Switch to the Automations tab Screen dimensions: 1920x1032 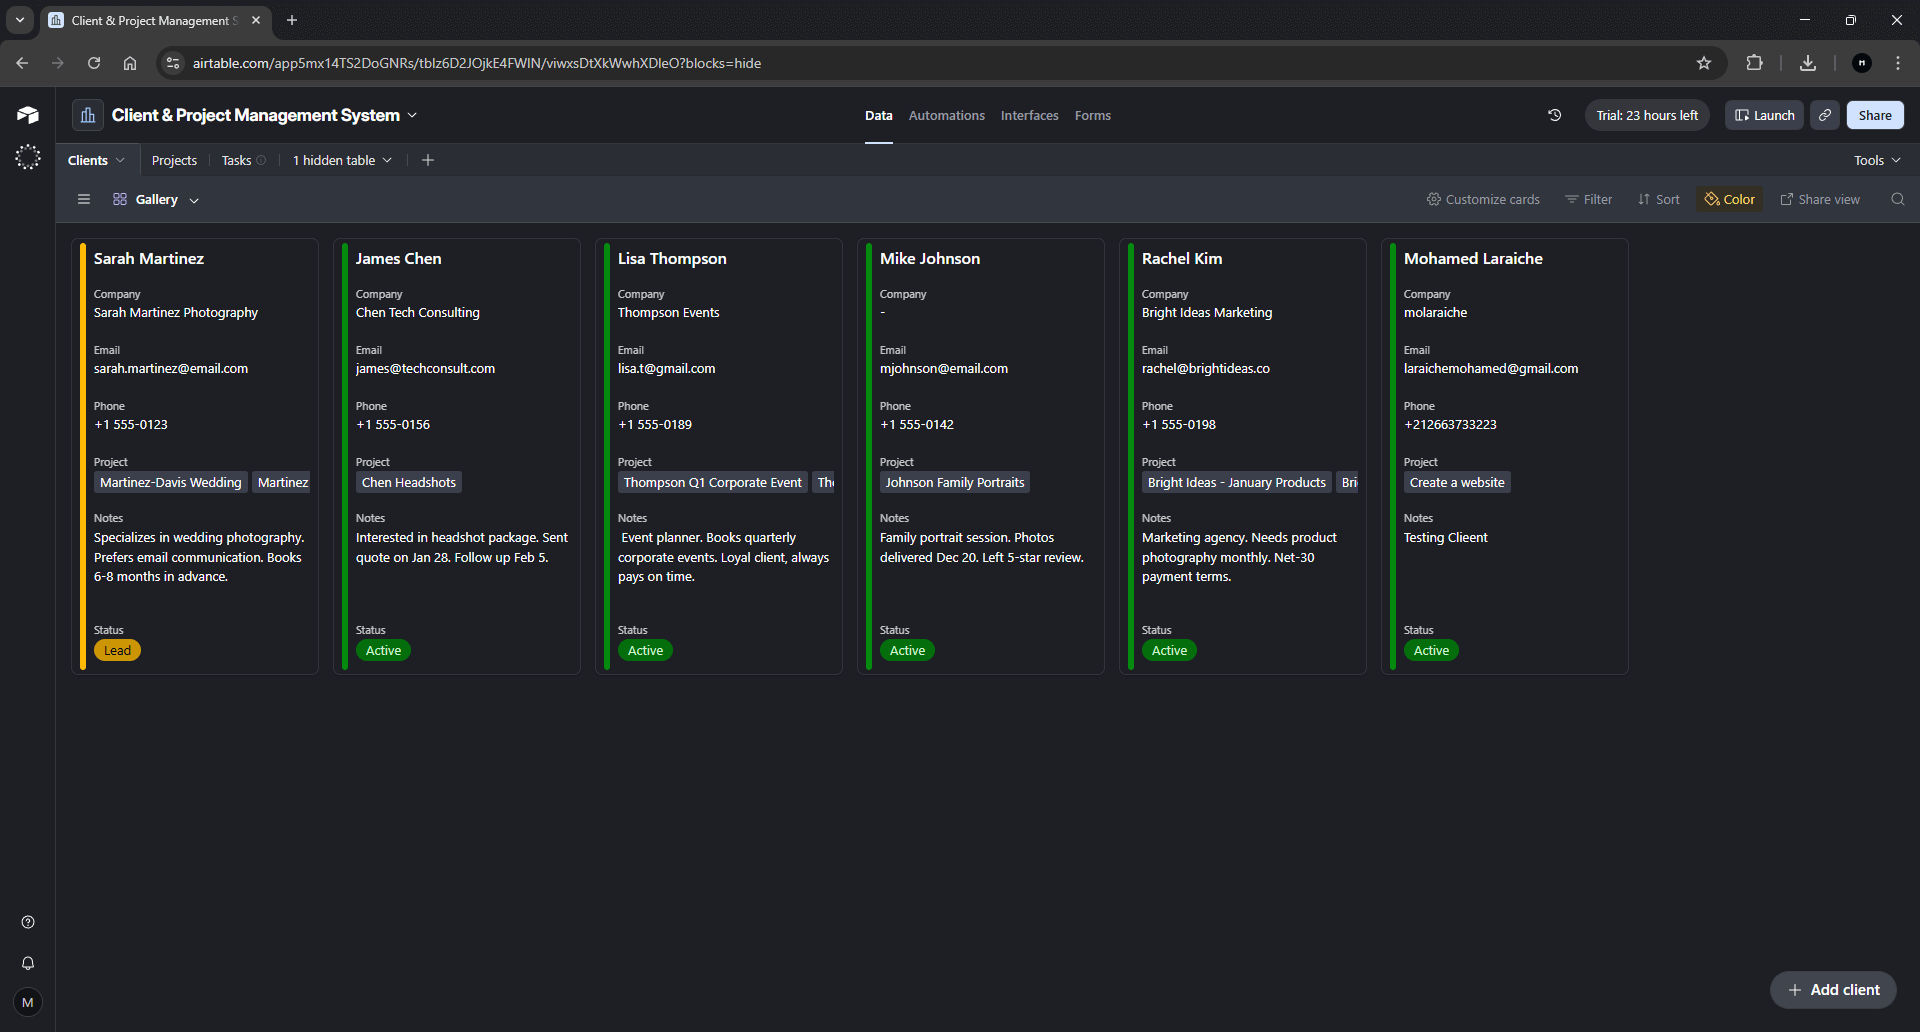[945, 115]
